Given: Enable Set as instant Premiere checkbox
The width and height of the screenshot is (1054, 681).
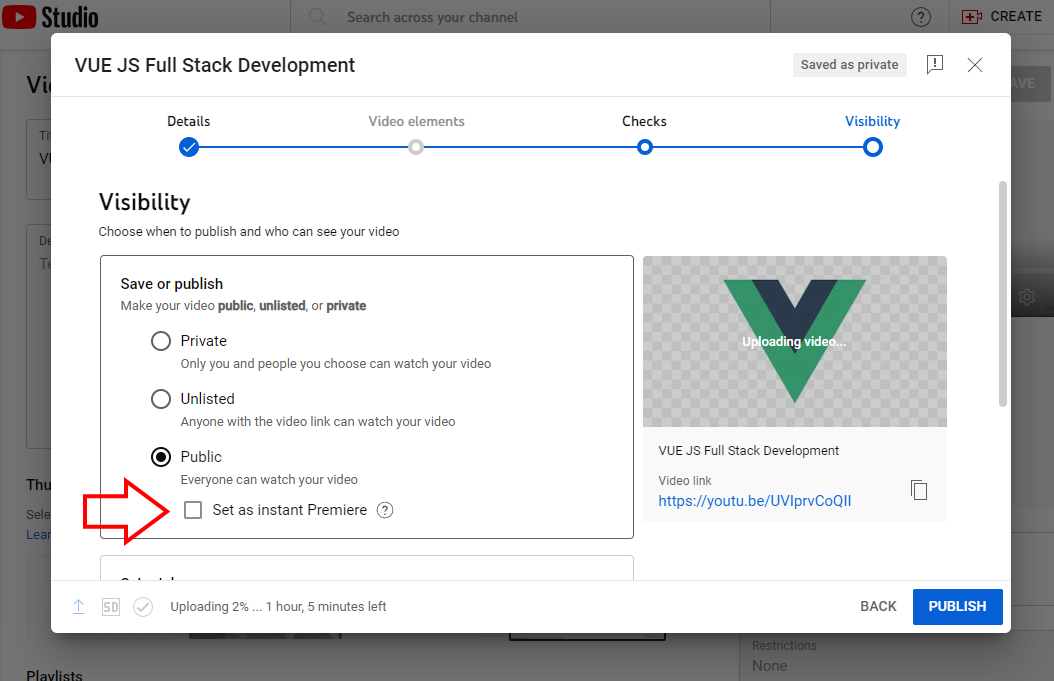Looking at the screenshot, I should (193, 510).
